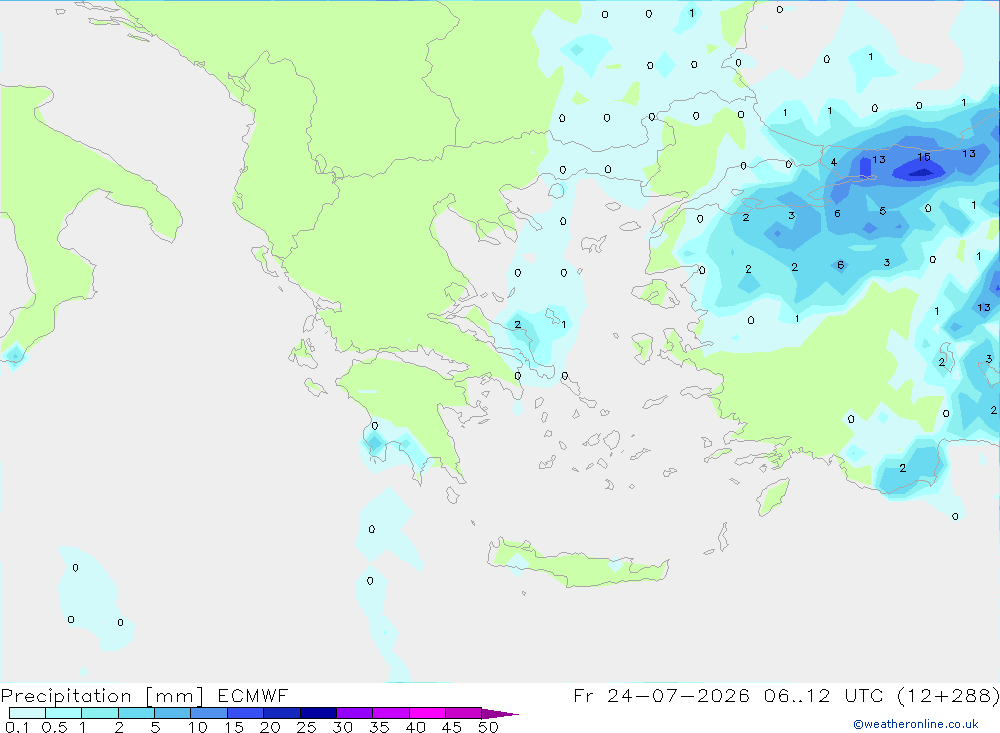
Task: Open the weatheronline.co.uk copyright link
Action: 916,724
